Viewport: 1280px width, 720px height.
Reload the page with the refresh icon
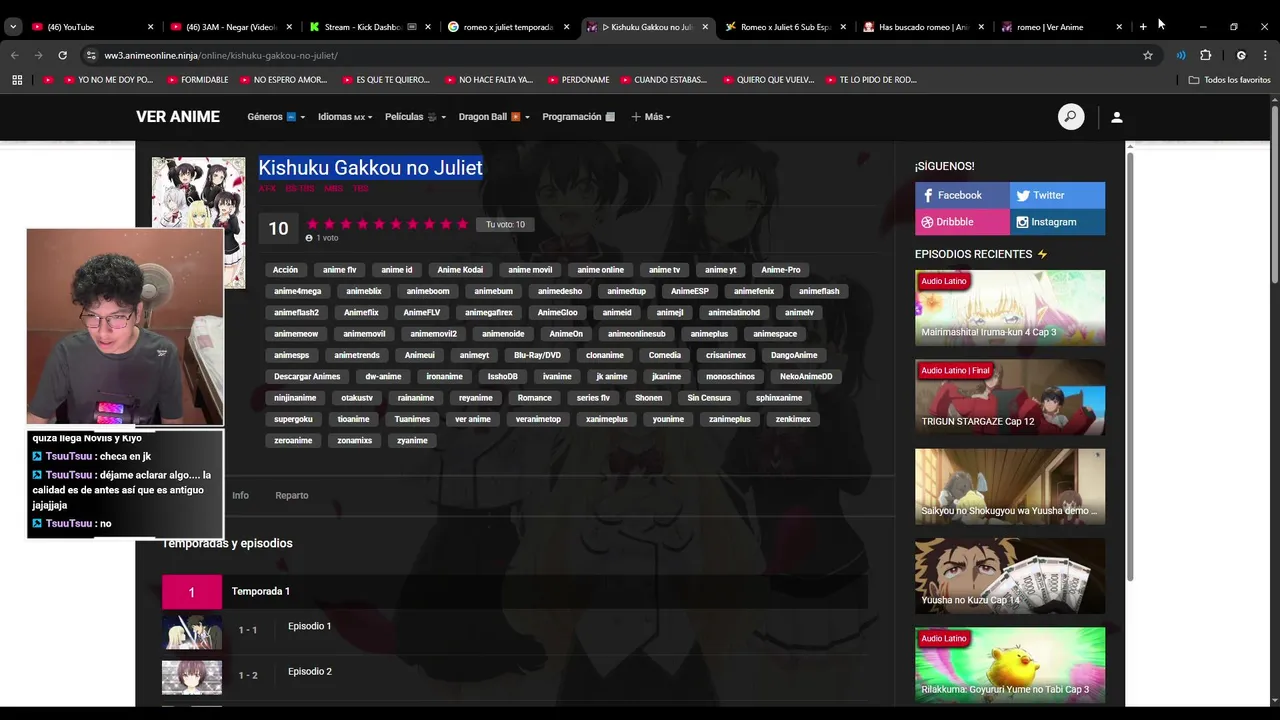62,55
